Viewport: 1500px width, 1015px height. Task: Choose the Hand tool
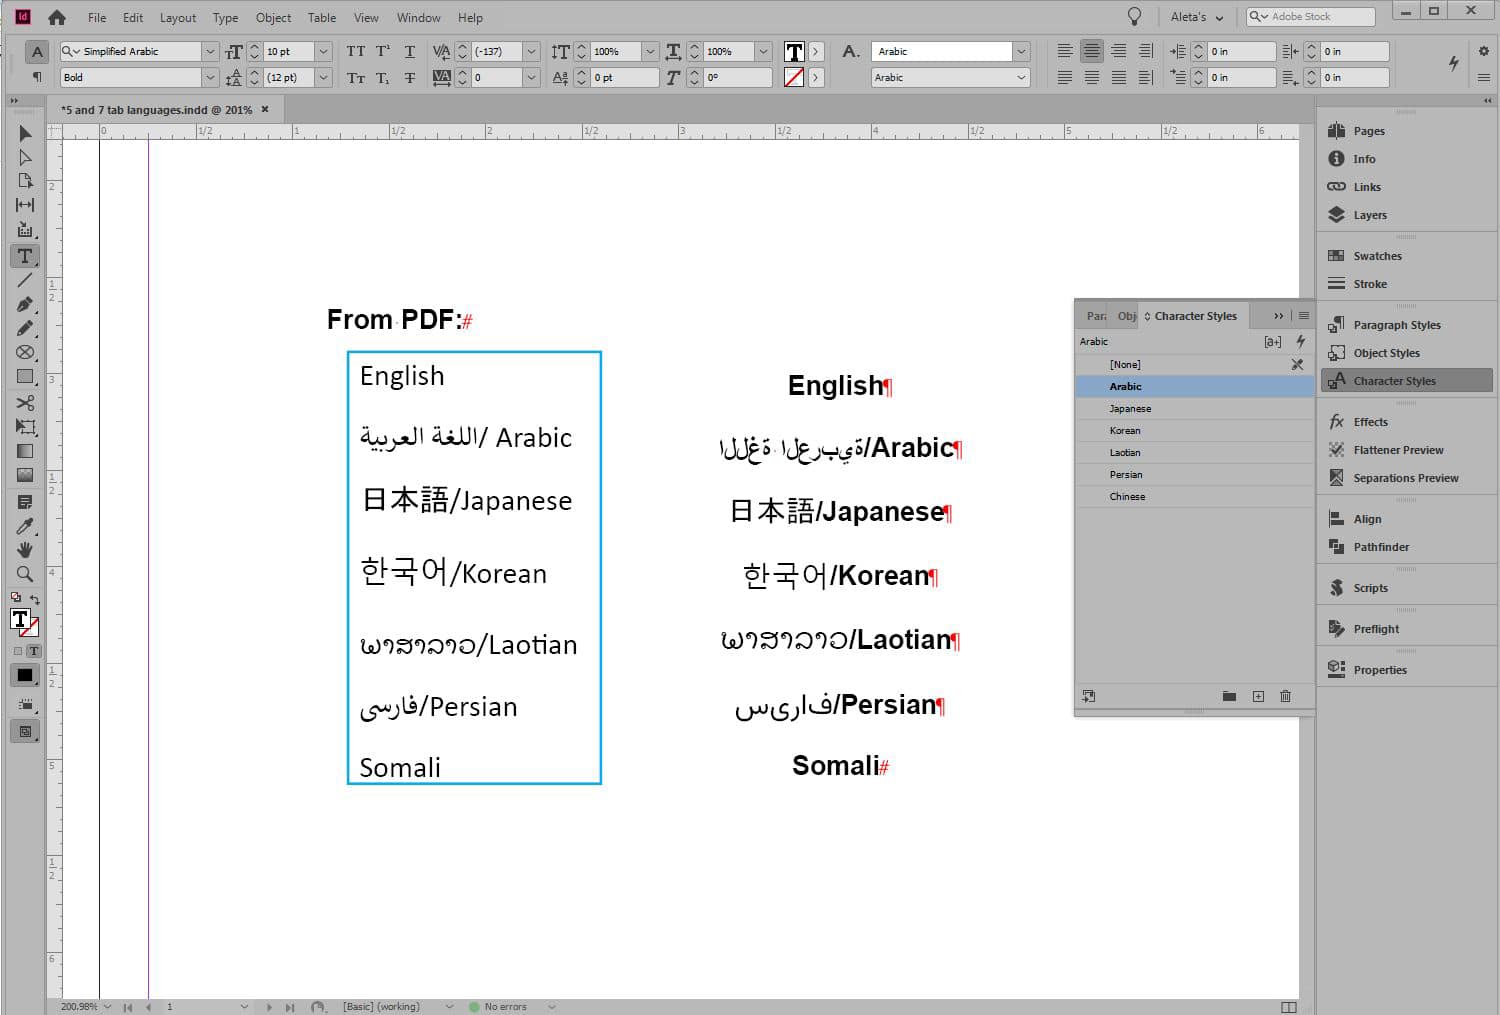pyautogui.click(x=25, y=550)
